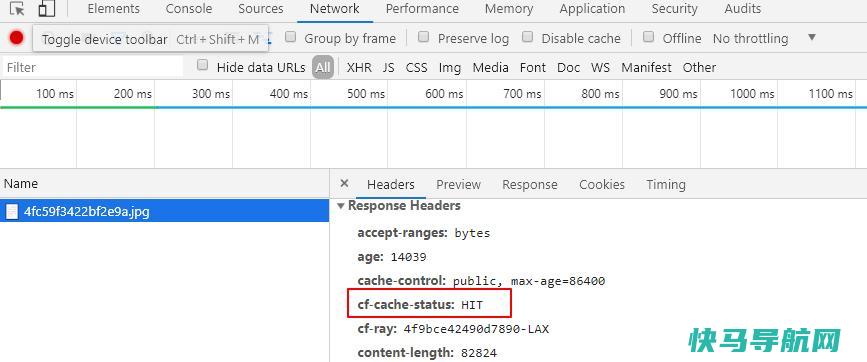Screen dimensions: 867x362
Task: Open the No throttling dropdown
Action: click(764, 39)
